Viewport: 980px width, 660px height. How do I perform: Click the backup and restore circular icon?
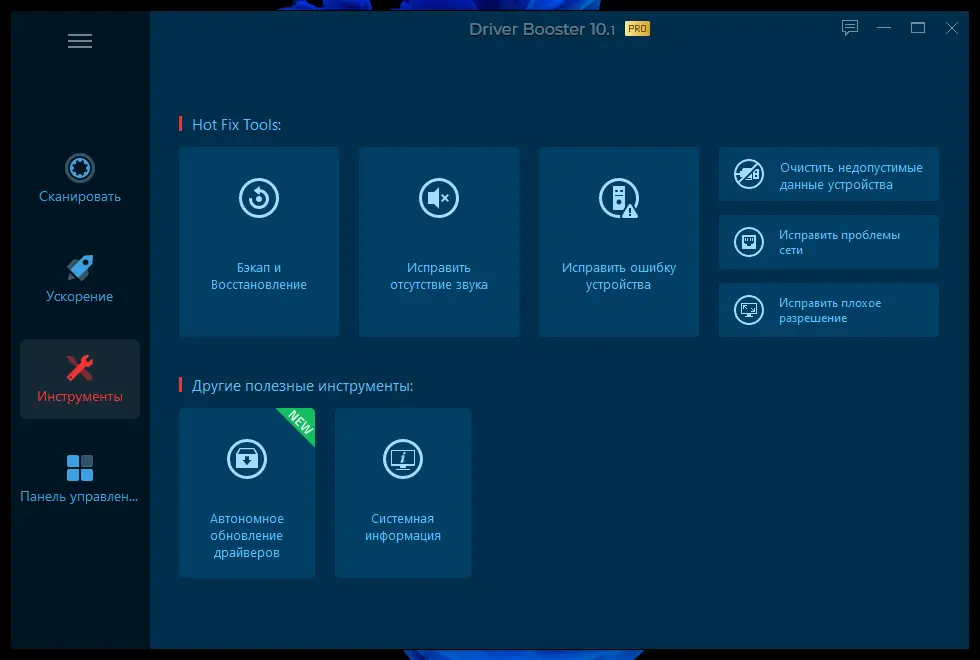click(259, 198)
